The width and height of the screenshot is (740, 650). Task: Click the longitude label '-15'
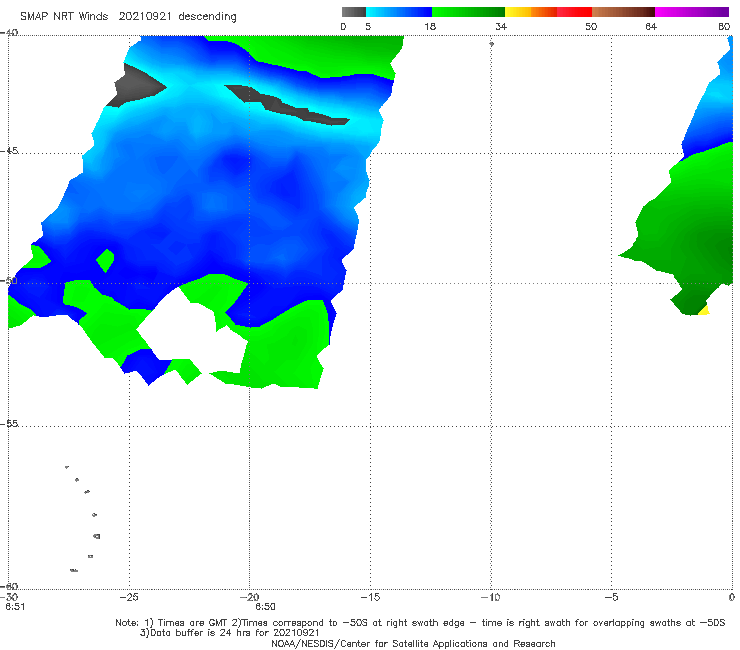click(370, 597)
